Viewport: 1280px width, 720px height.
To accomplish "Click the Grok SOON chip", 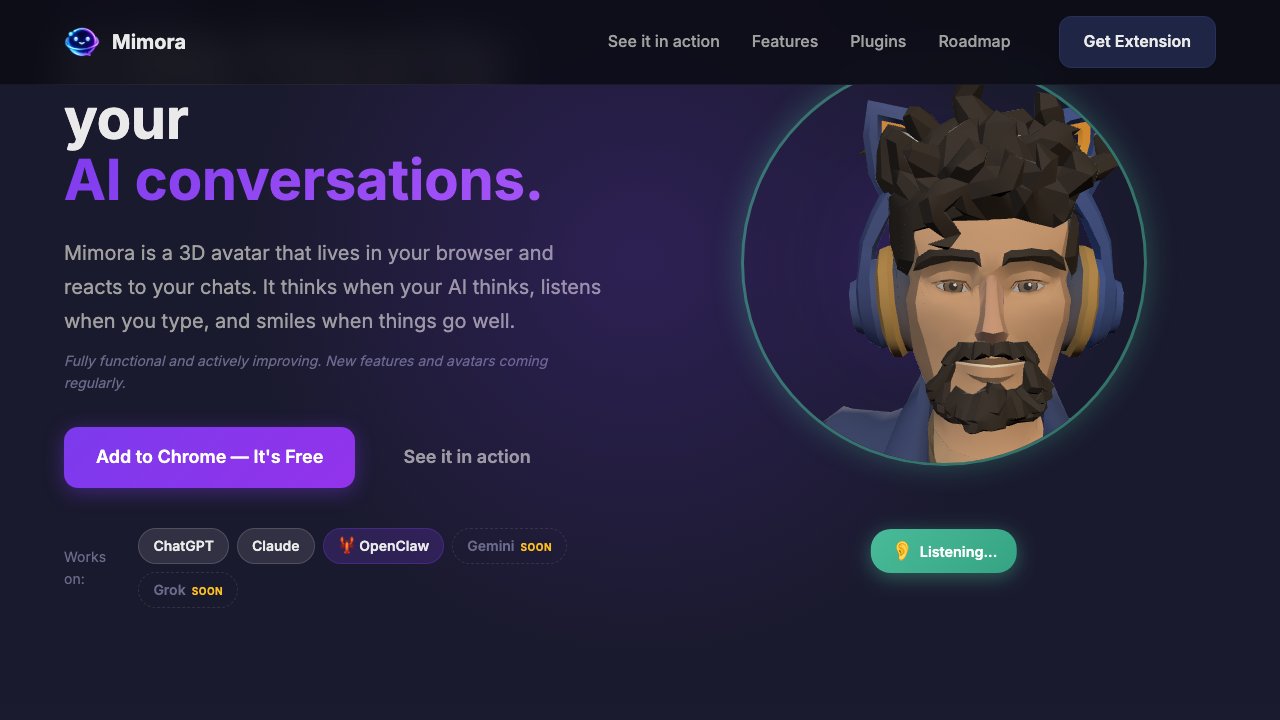I will [x=188, y=590].
